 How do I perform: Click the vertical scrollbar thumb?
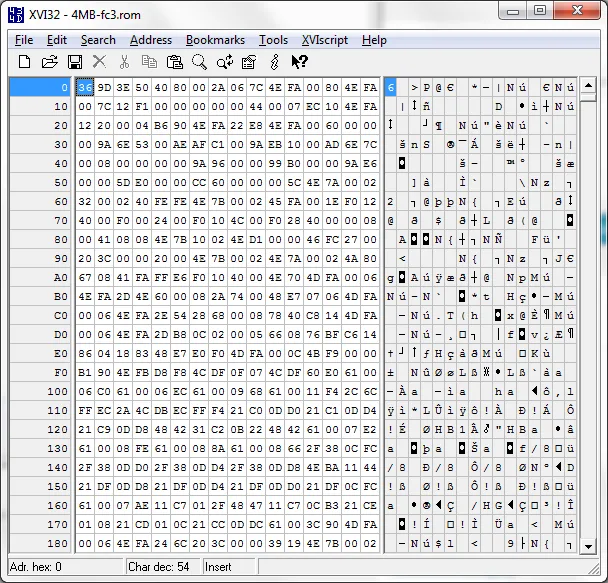(x=588, y=97)
